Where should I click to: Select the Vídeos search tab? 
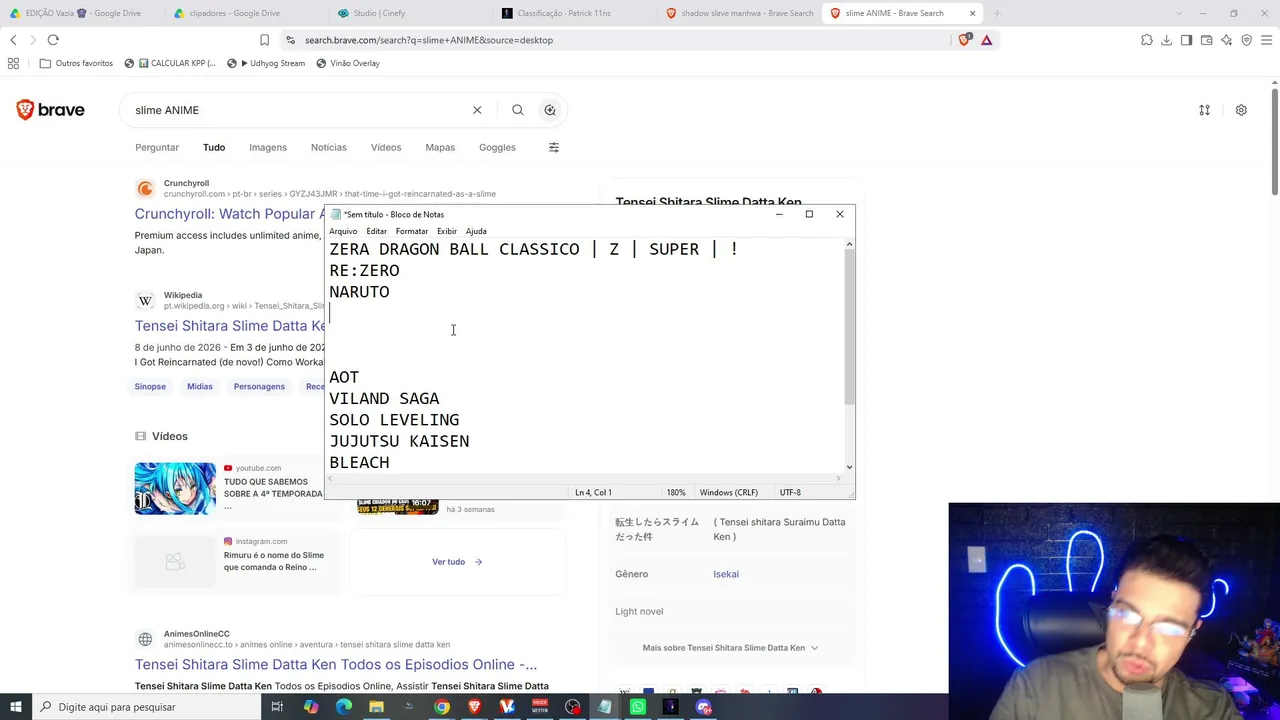[386, 147]
